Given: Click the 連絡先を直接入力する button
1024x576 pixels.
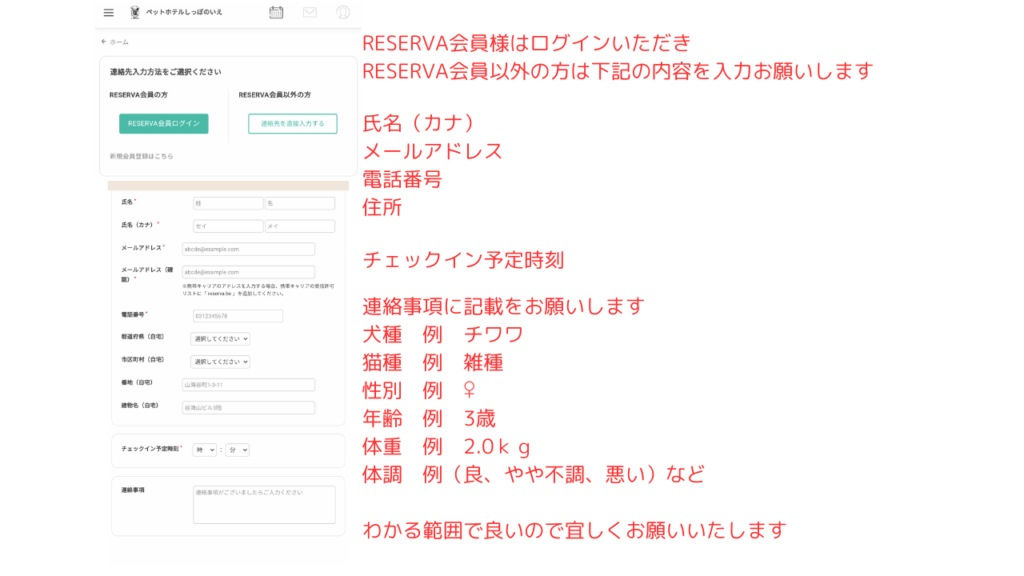Looking at the screenshot, I should tap(292, 124).
